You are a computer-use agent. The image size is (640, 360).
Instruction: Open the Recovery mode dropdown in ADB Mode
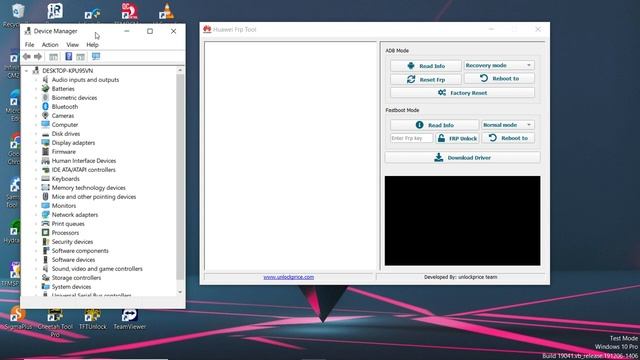499,65
